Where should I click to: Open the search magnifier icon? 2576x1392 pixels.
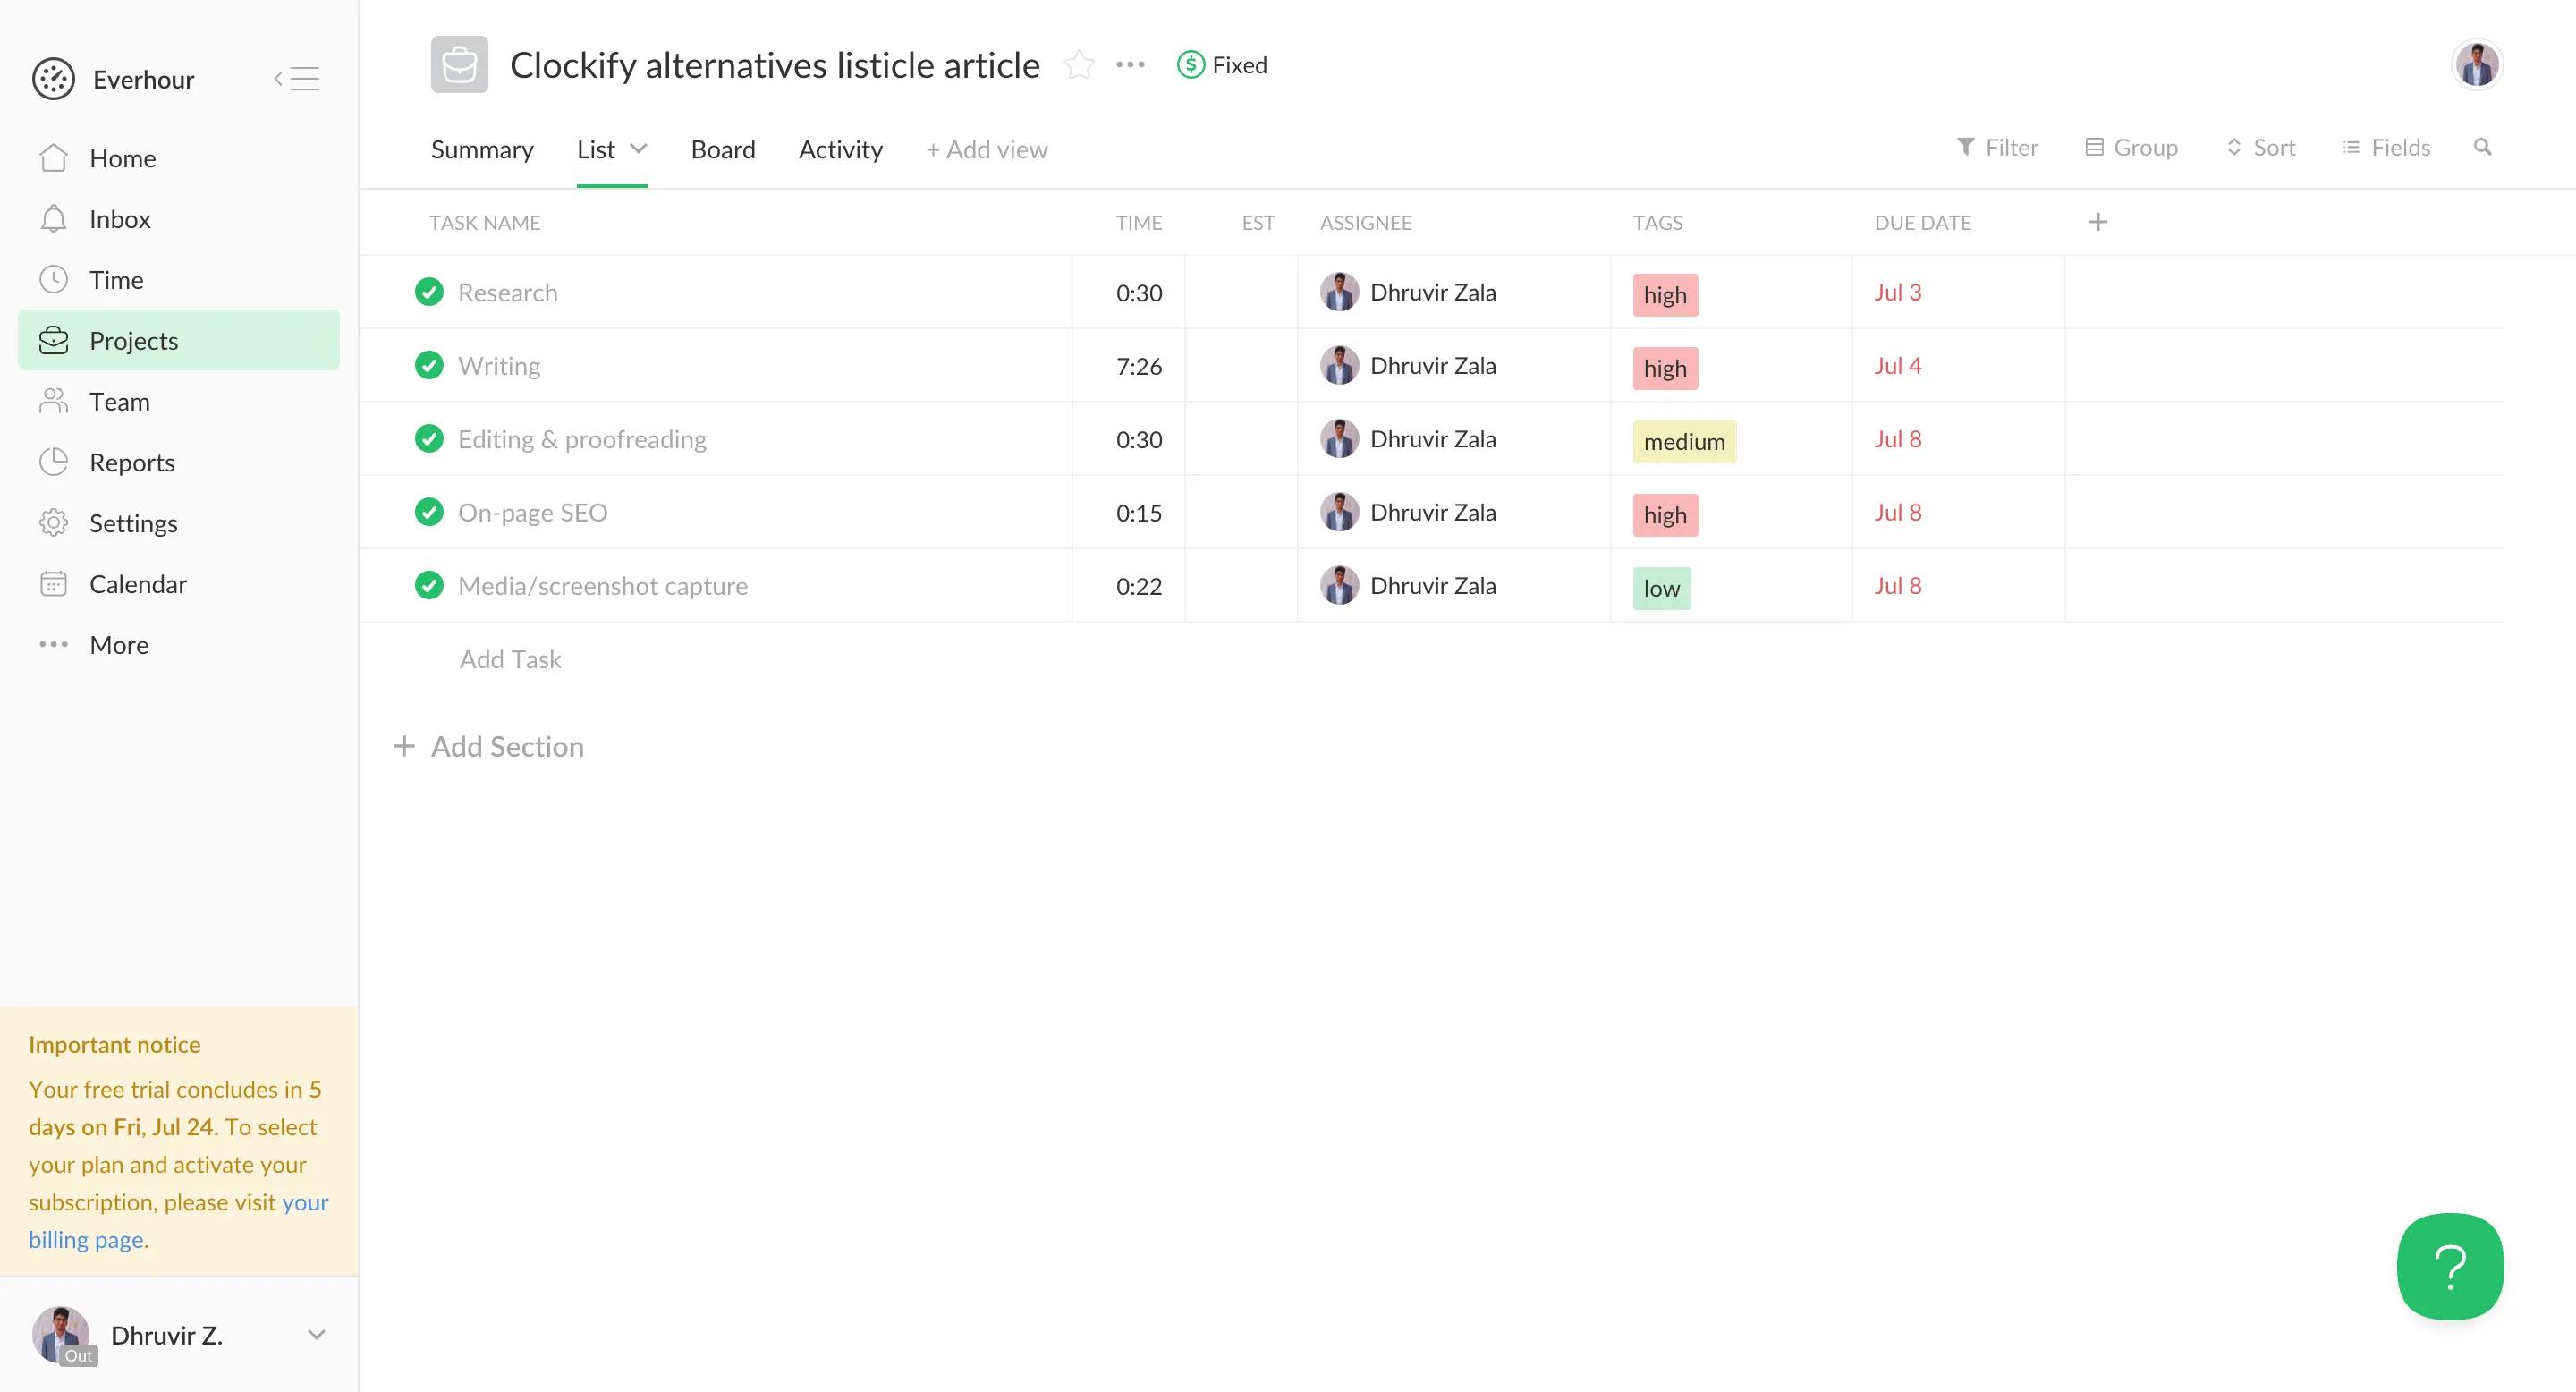coord(2482,148)
